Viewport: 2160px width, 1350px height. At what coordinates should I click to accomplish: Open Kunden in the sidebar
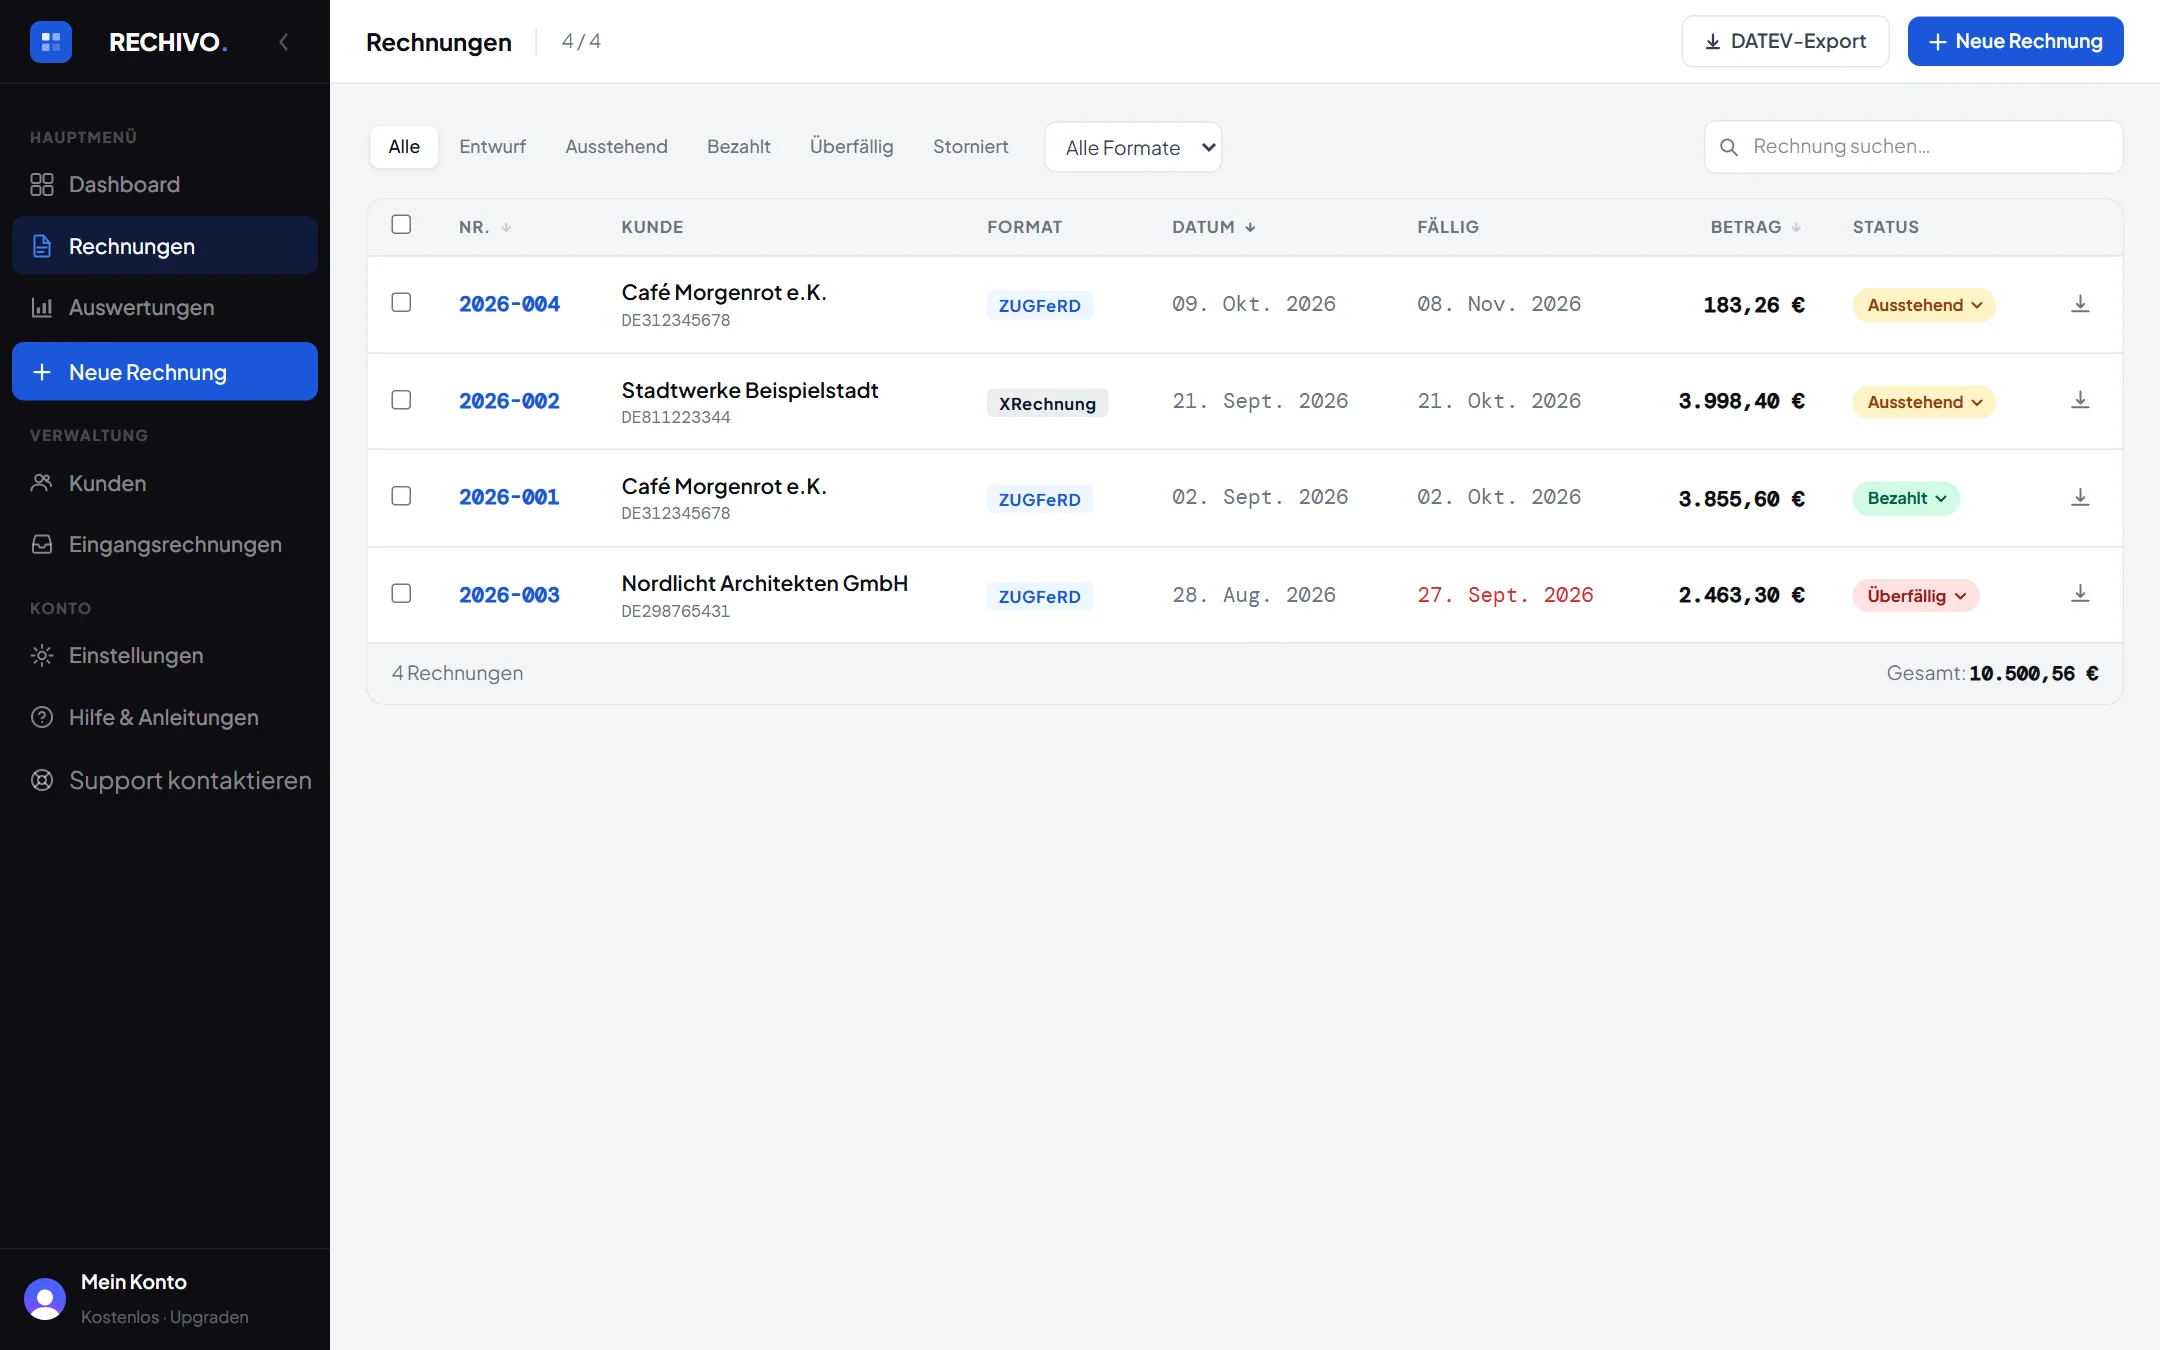[165, 484]
